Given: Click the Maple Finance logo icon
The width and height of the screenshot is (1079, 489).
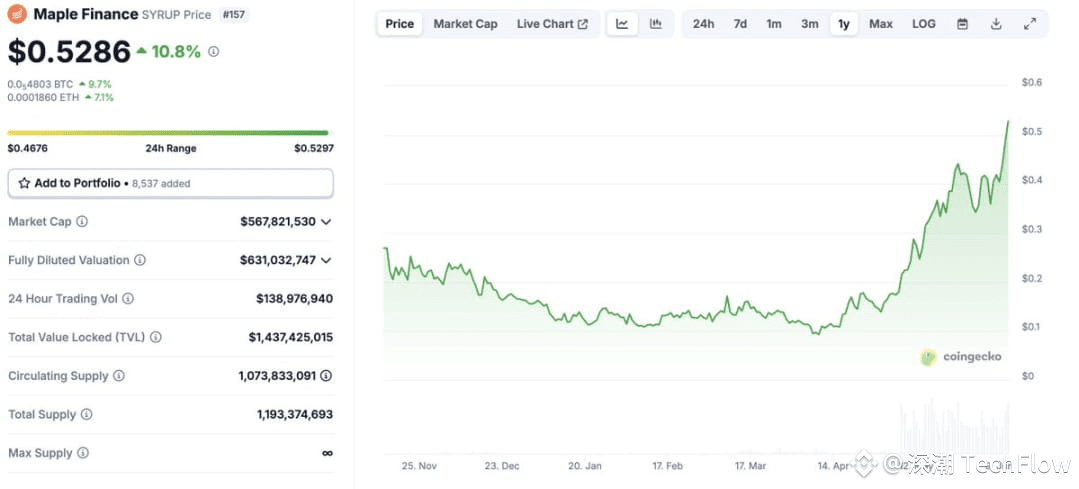Looking at the screenshot, I should pyautogui.click(x=17, y=13).
